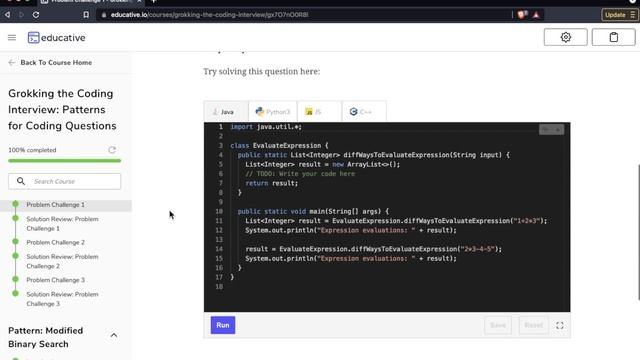Switch to the C++ tab
Screen dimensions: 640x360
pos(364,111)
